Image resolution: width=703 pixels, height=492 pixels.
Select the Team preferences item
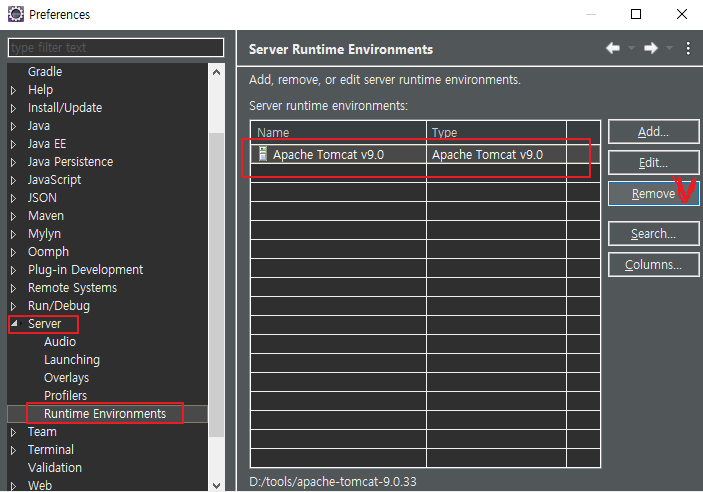click(42, 431)
